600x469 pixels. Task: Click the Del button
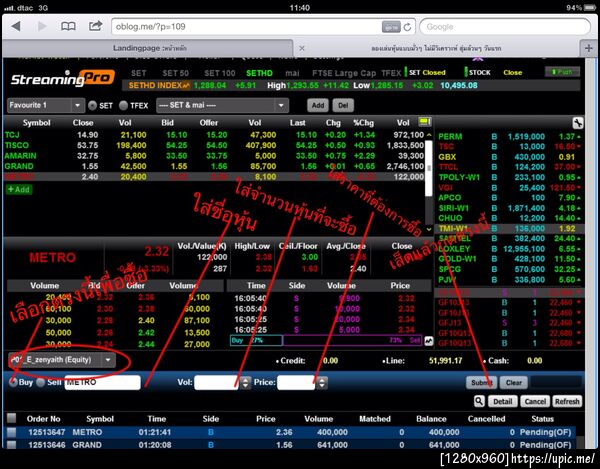(x=343, y=105)
